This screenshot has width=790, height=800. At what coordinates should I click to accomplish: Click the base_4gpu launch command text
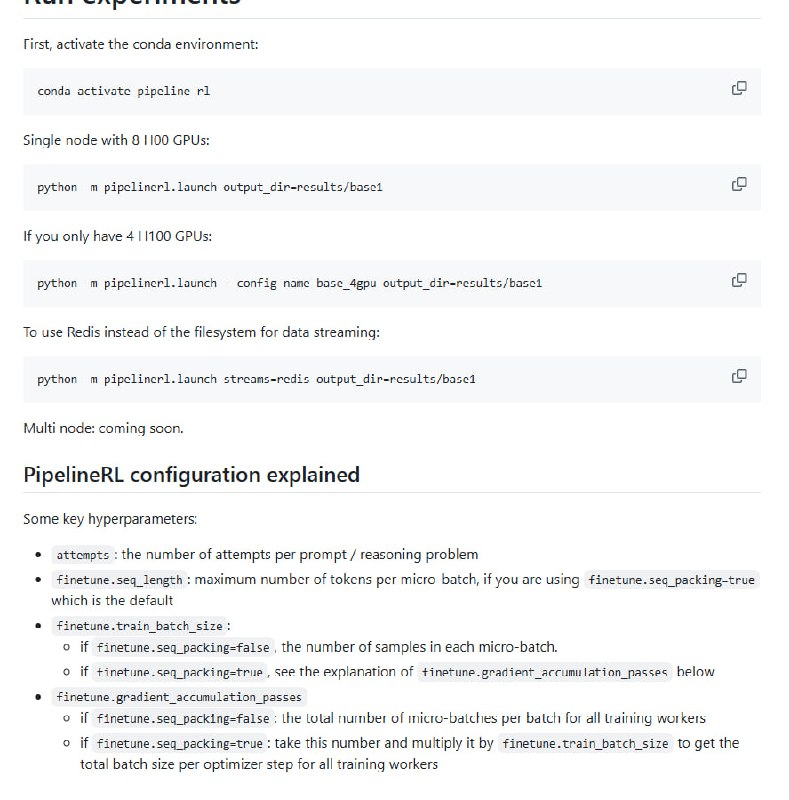[x=289, y=283]
